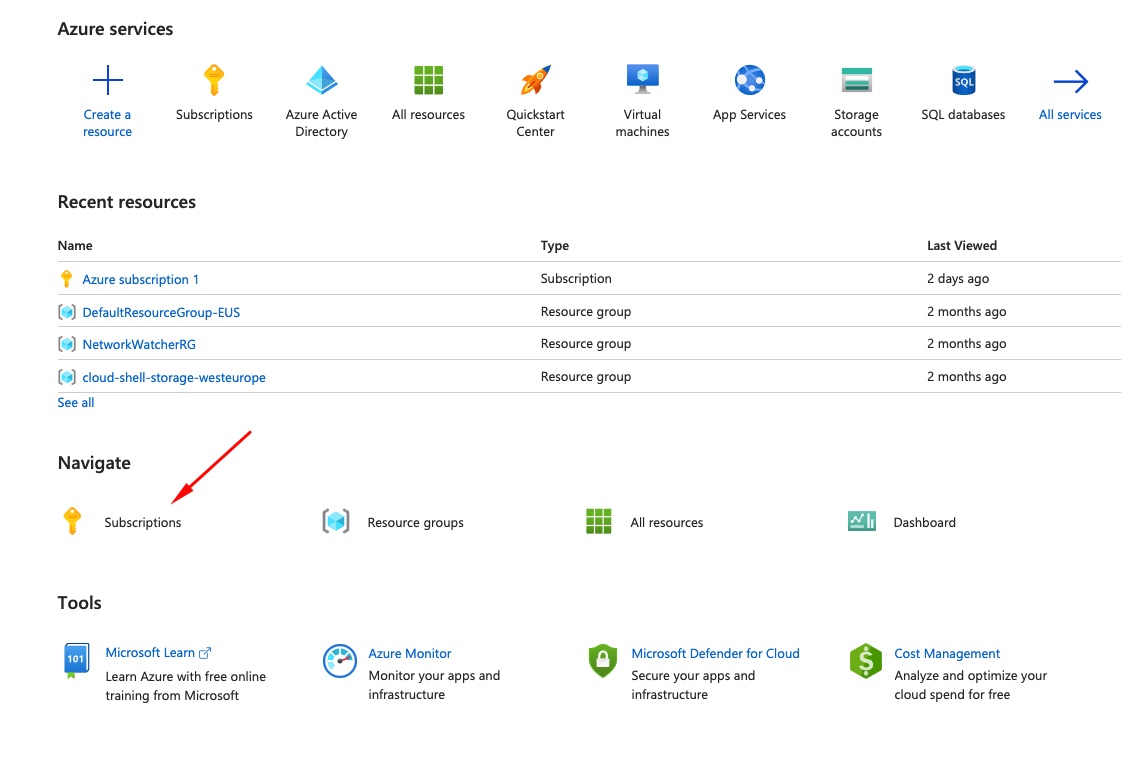The height and width of the screenshot is (767, 1138).
Task: Click key icon beside Azure subscription 1
Action: [x=67, y=279]
